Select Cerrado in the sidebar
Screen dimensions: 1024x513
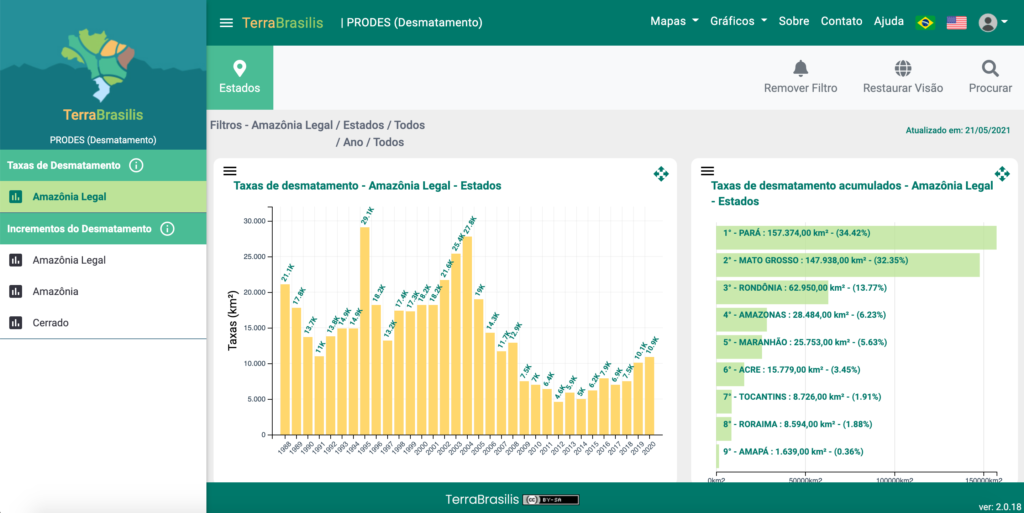(x=103, y=322)
